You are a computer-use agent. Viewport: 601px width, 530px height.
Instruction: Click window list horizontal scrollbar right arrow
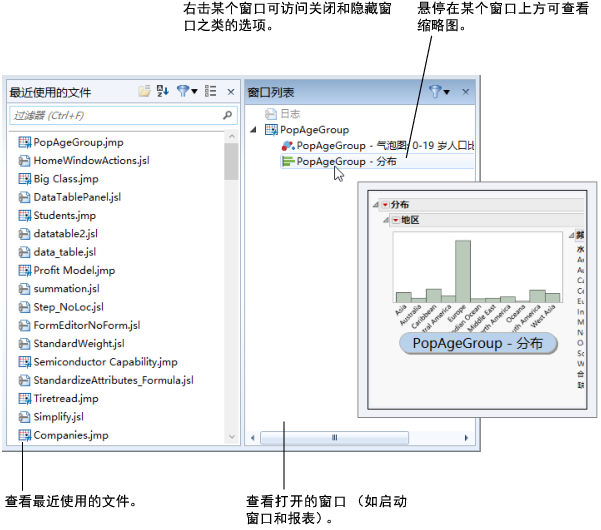[x=466, y=438]
